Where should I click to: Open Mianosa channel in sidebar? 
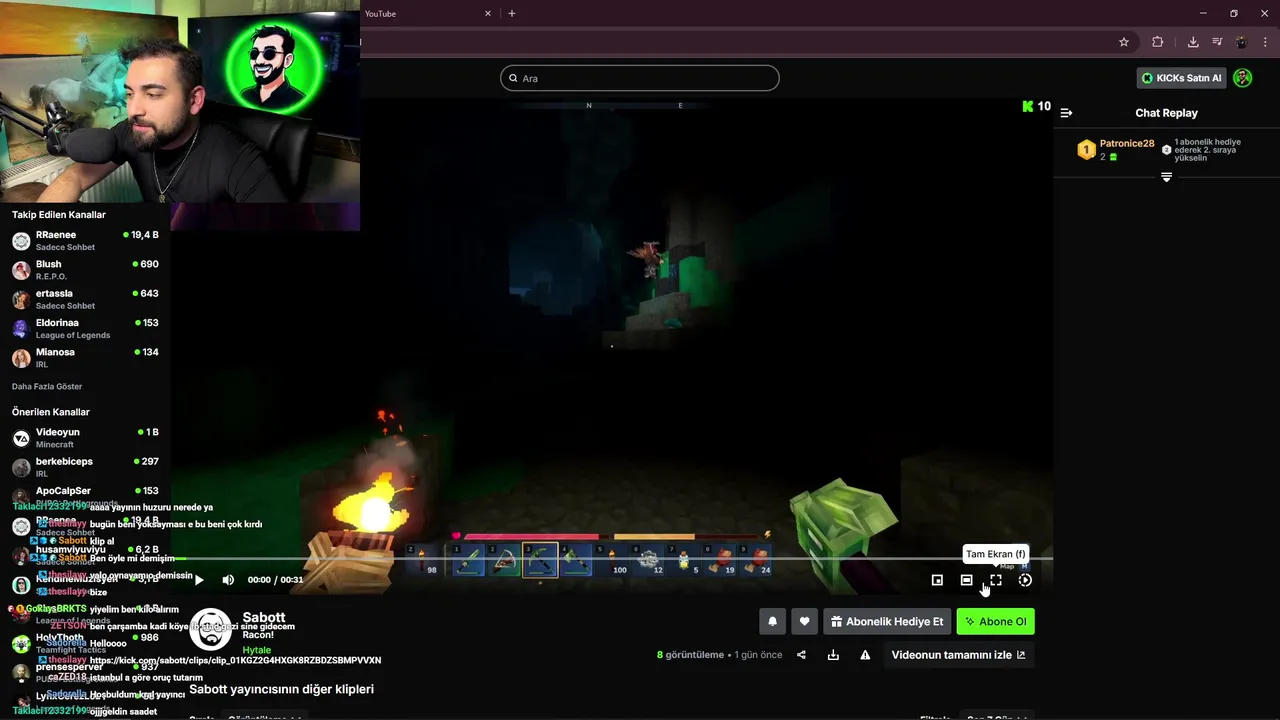[85, 357]
